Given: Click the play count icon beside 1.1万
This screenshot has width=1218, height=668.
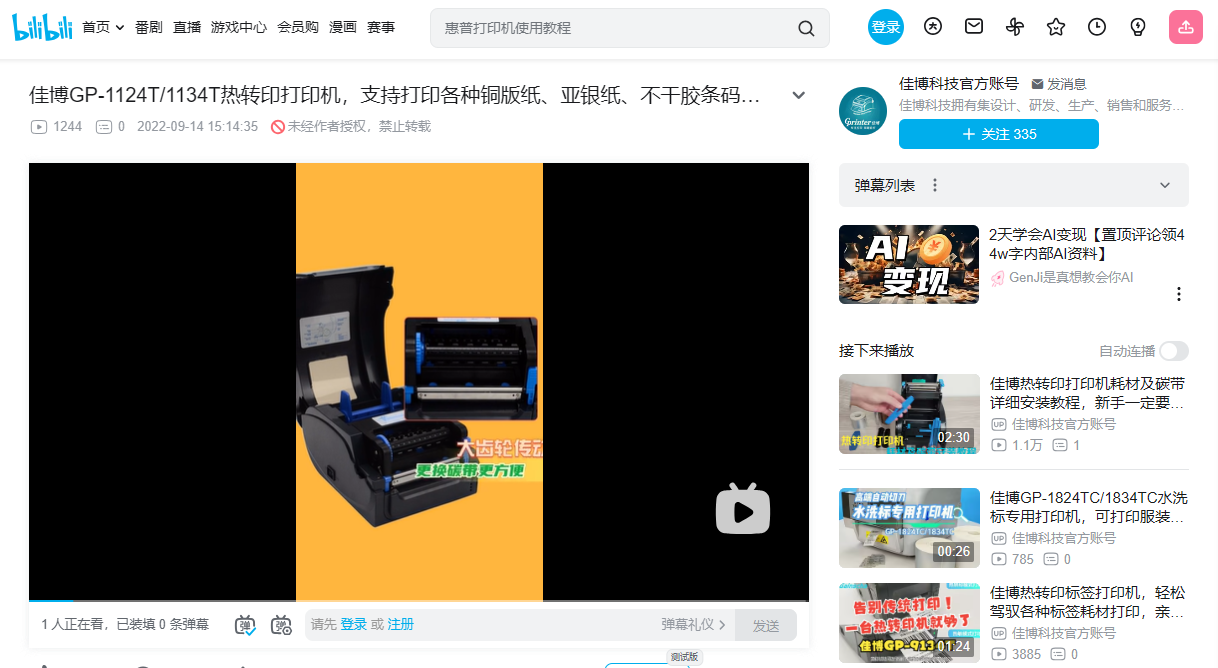Looking at the screenshot, I should (998, 446).
